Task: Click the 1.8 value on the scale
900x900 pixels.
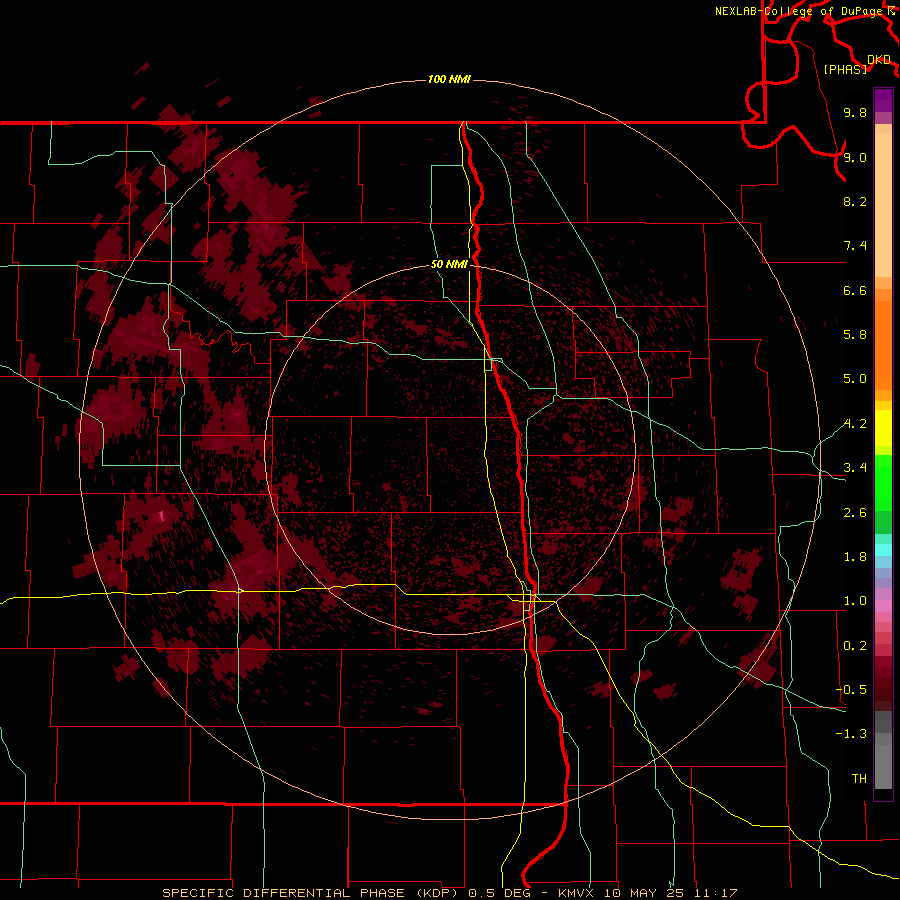Action: coord(855,557)
